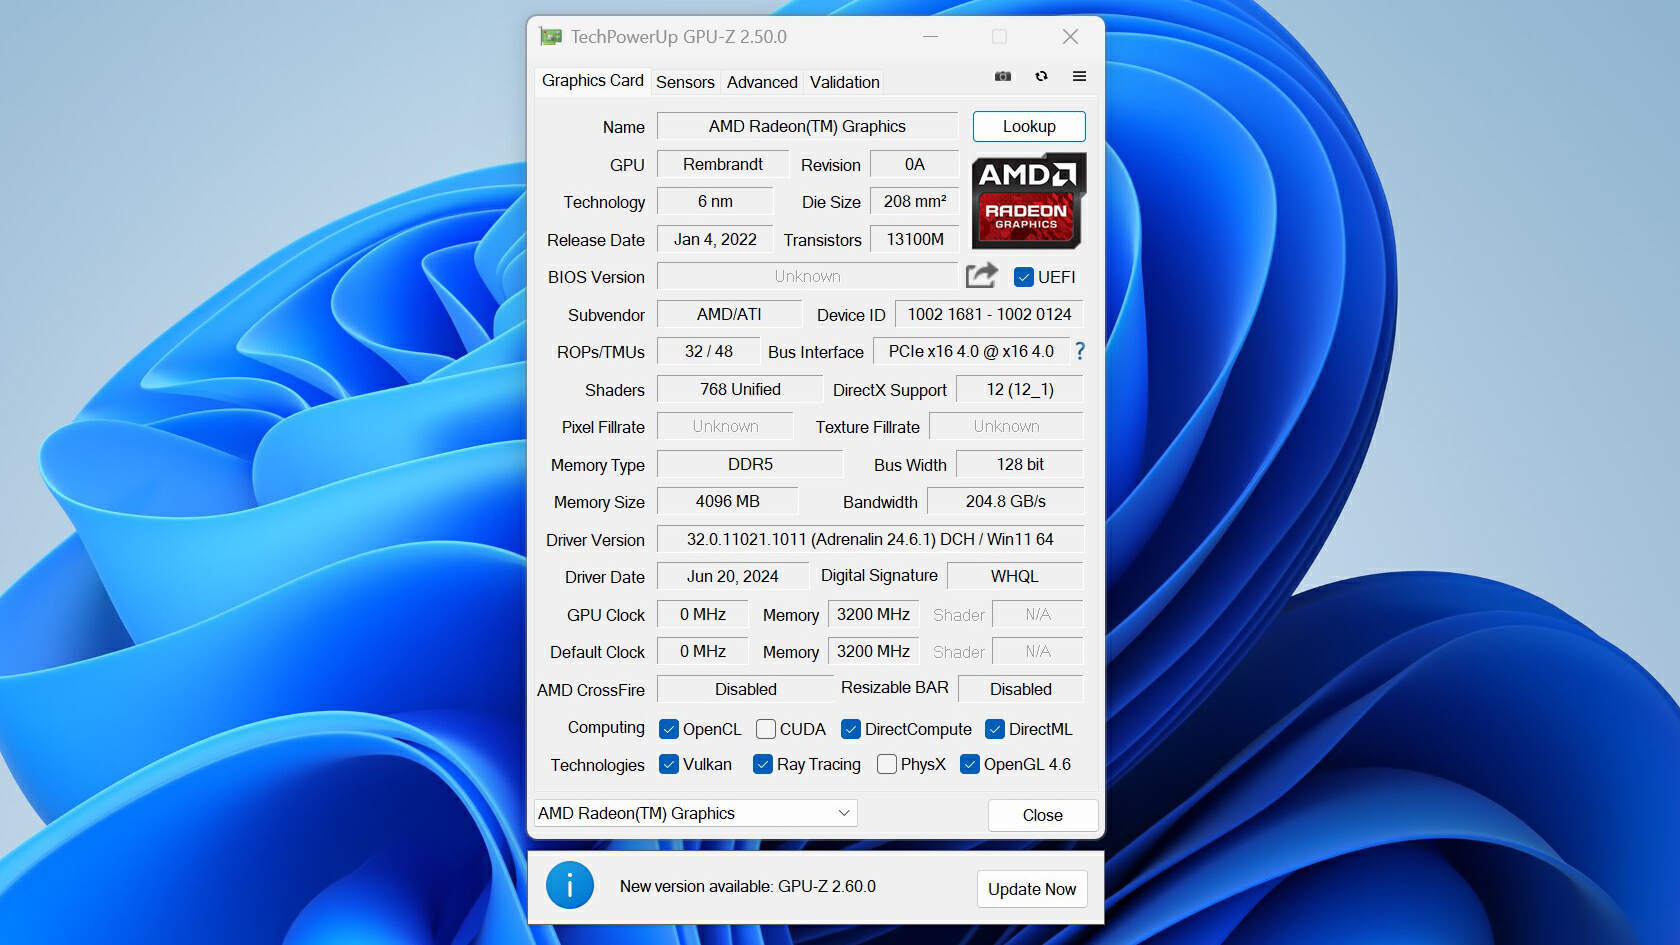
Task: Click the Memory Size value 4096 MB
Action: tap(727, 501)
